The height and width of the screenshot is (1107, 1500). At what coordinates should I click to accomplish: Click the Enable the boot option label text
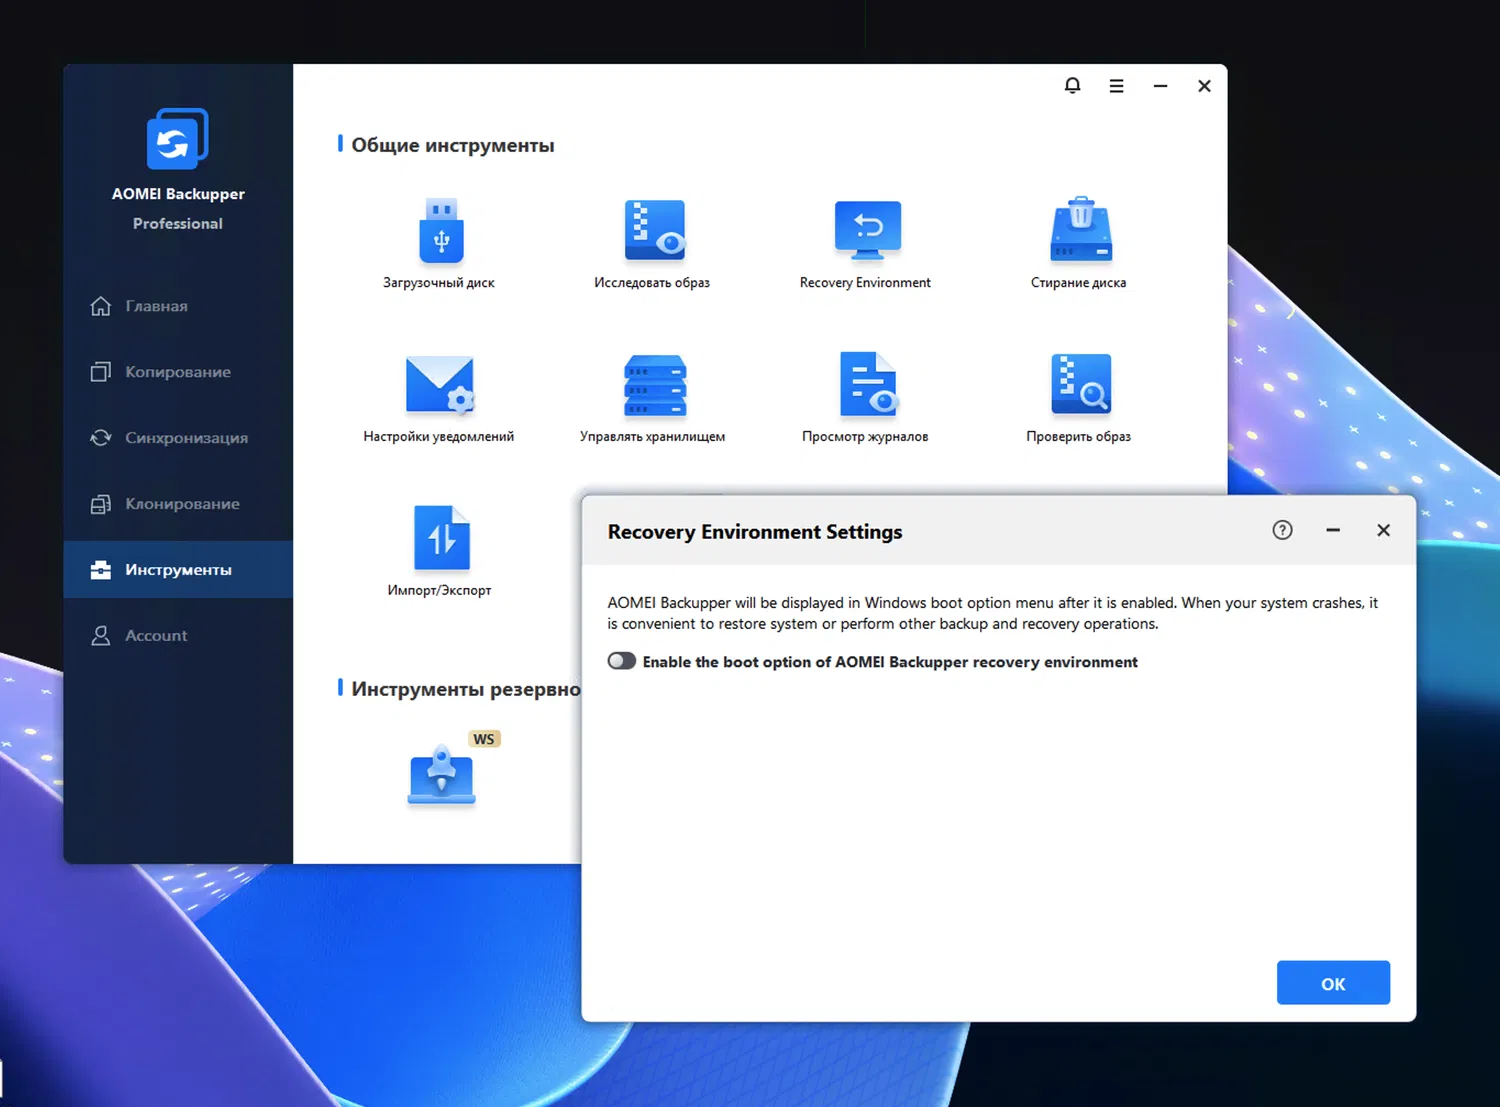click(x=890, y=662)
